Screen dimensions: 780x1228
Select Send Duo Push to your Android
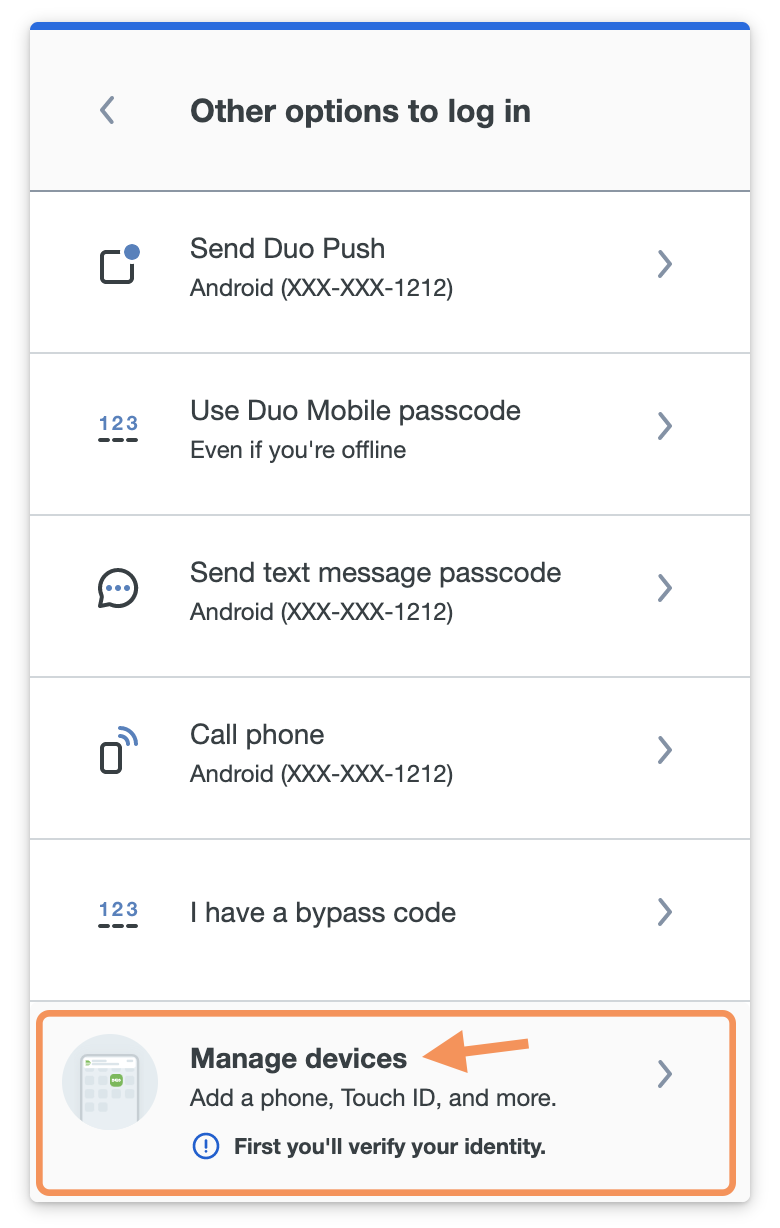[287, 248]
